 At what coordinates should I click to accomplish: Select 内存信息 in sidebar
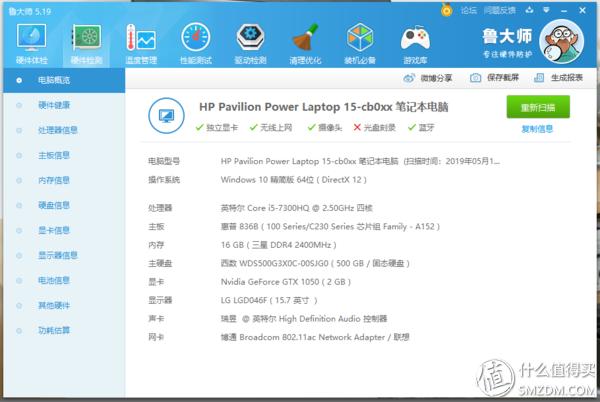coord(64,180)
